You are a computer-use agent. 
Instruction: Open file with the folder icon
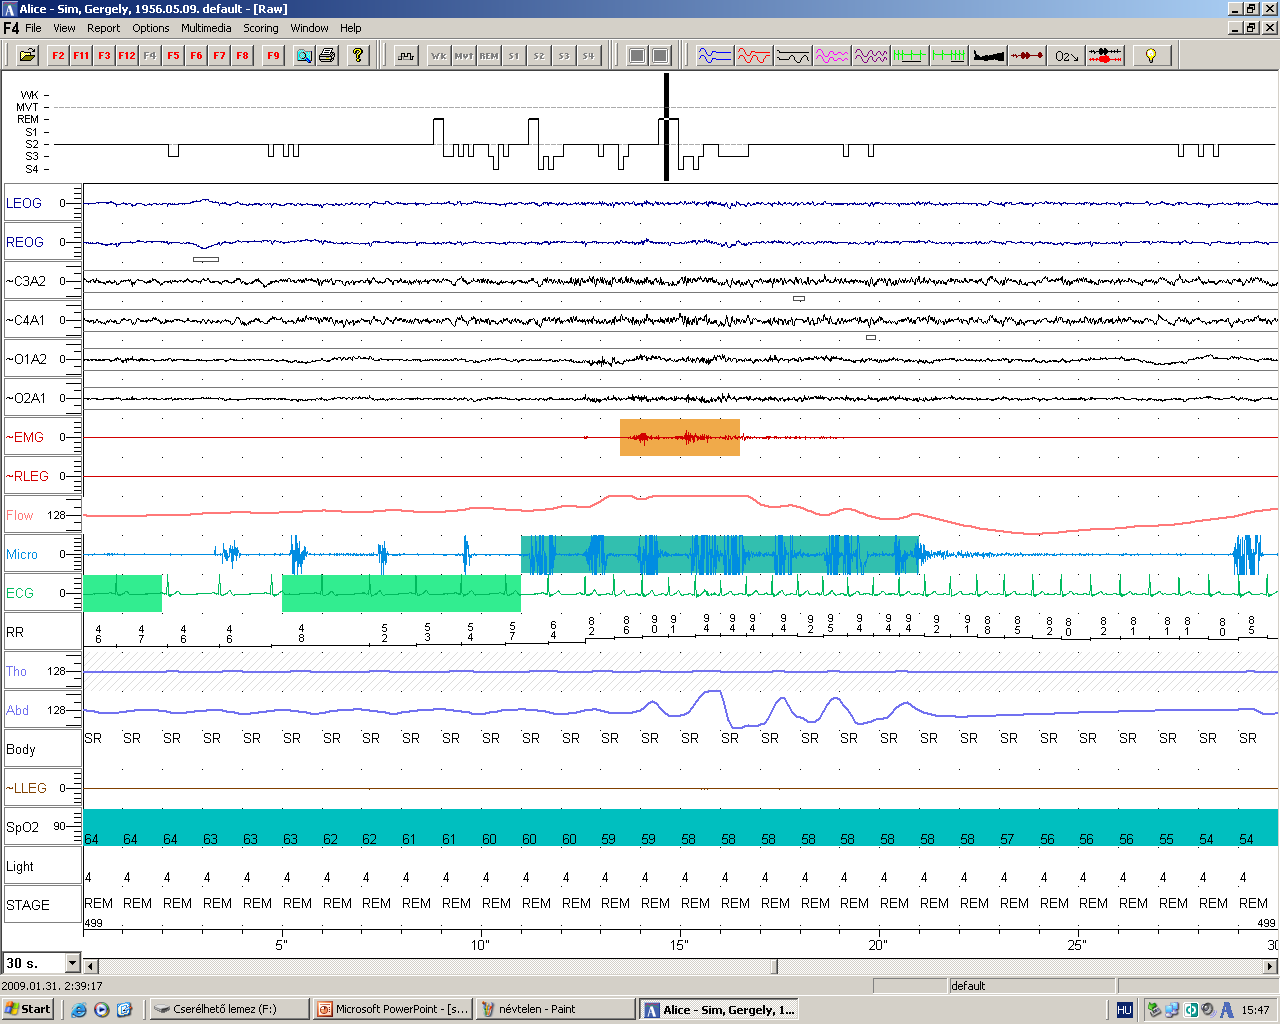click(27, 56)
